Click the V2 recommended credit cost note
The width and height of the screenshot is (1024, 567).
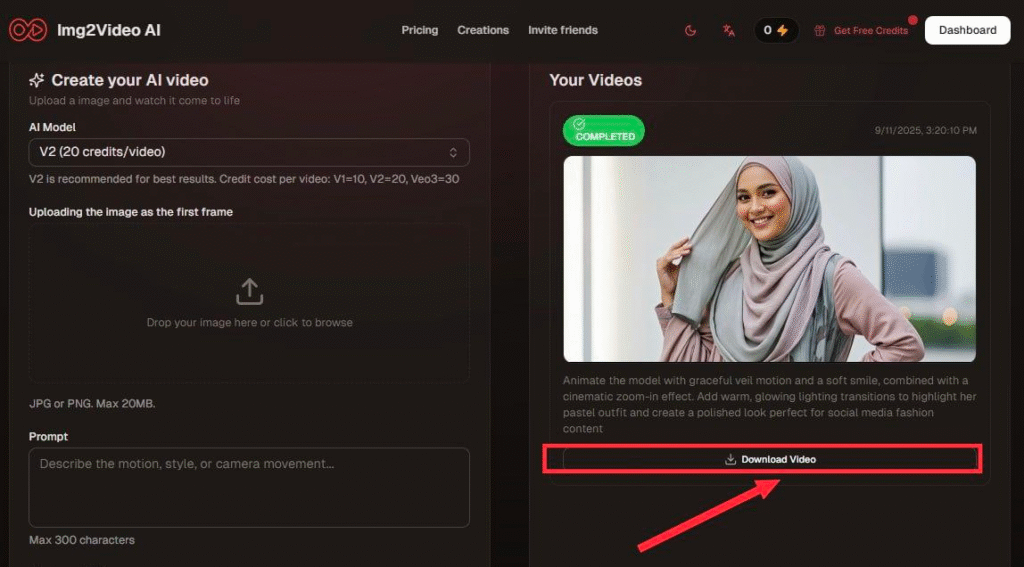[x=244, y=178]
